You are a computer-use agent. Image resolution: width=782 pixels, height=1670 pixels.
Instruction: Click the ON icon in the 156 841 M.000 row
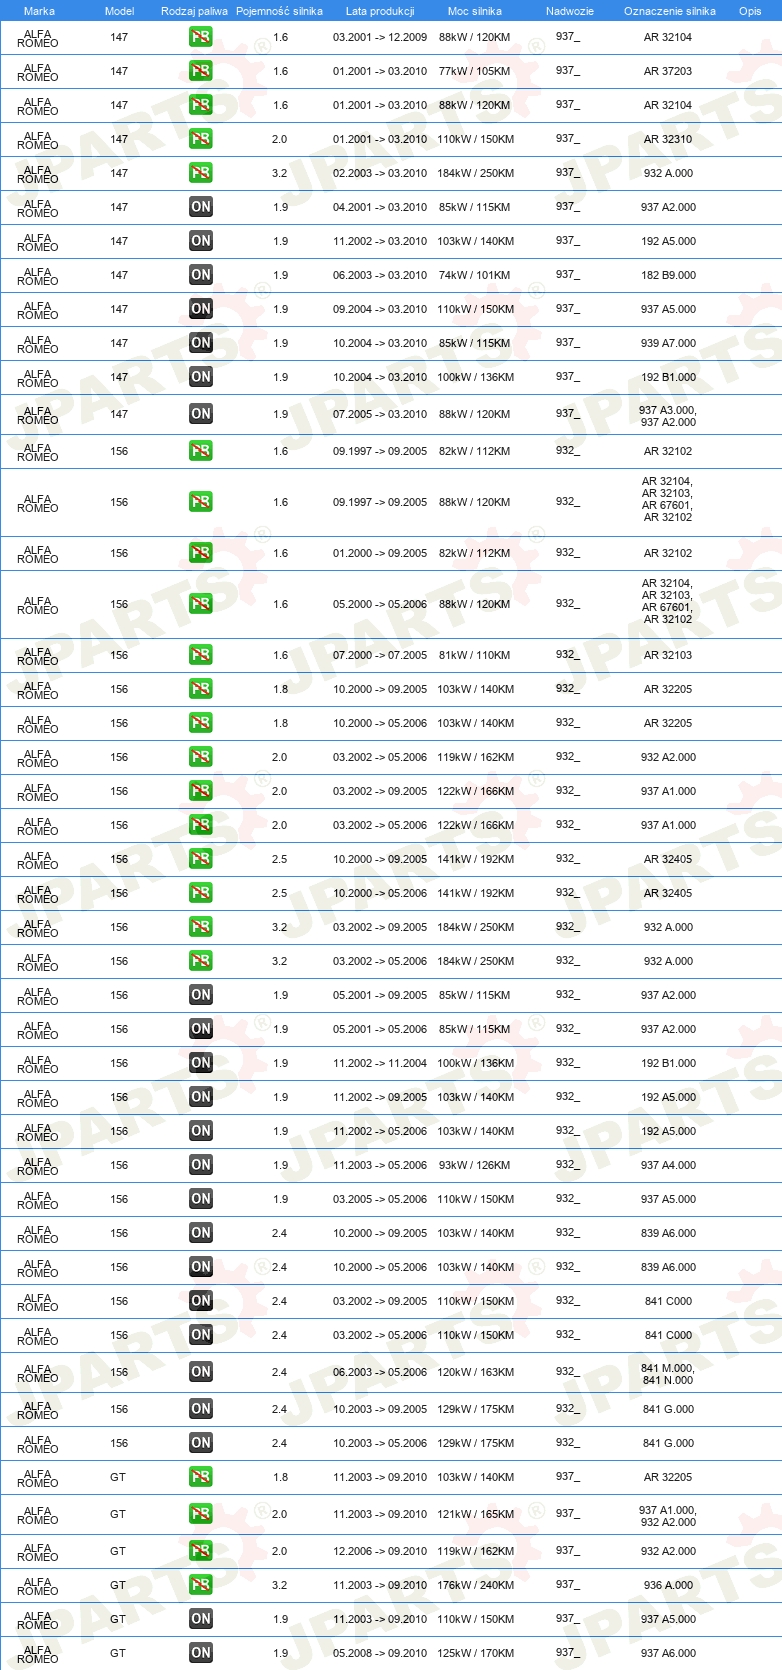pos(201,1372)
